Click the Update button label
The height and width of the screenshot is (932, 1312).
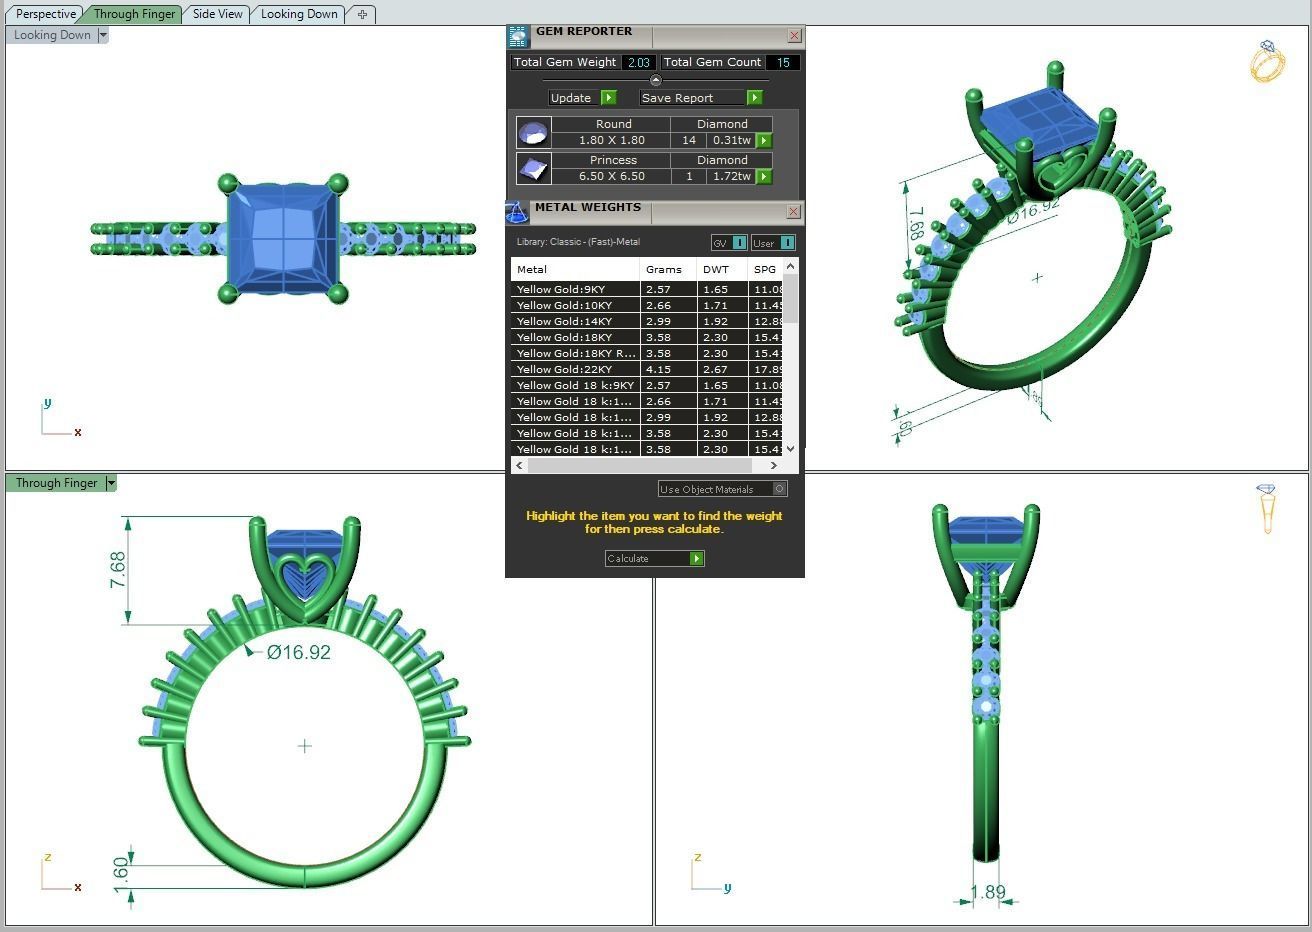point(571,98)
